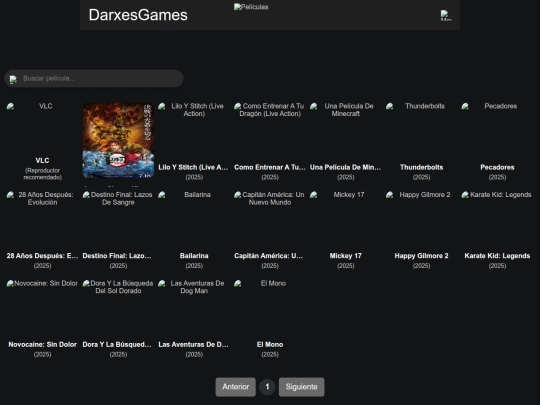Open the Pecadores movie poster
The image size is (540, 405).
(x=497, y=132)
